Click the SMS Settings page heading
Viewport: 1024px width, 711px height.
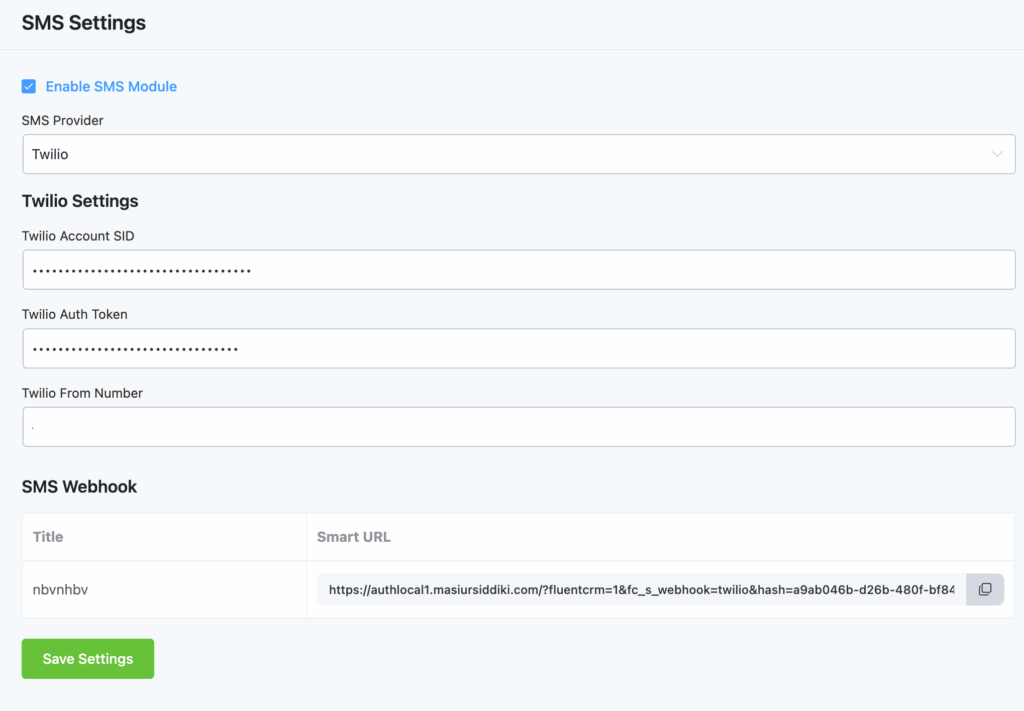[83, 22]
